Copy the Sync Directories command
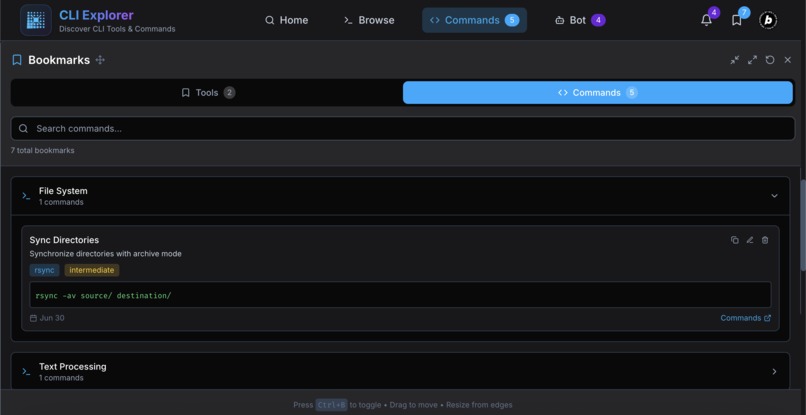Viewport: 806px width, 415px height. point(735,240)
